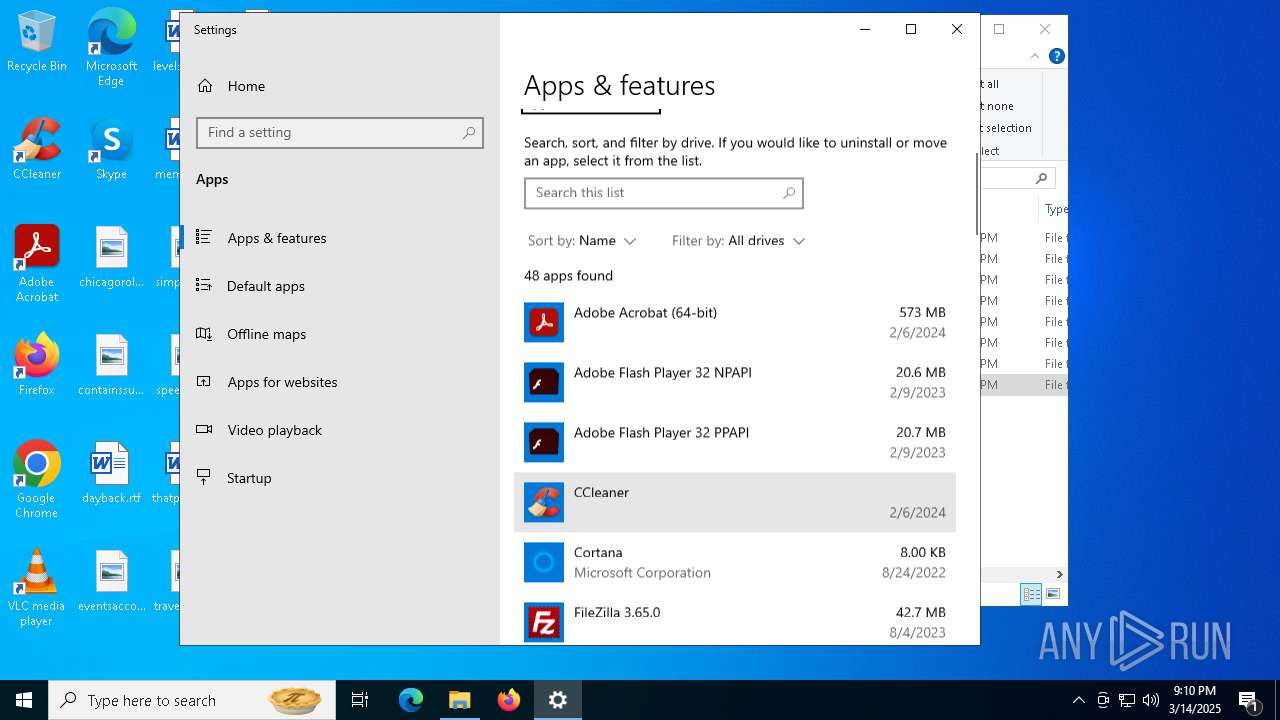This screenshot has height=720, width=1280.
Task: Click magnifier icon in Search this list
Action: (789, 193)
